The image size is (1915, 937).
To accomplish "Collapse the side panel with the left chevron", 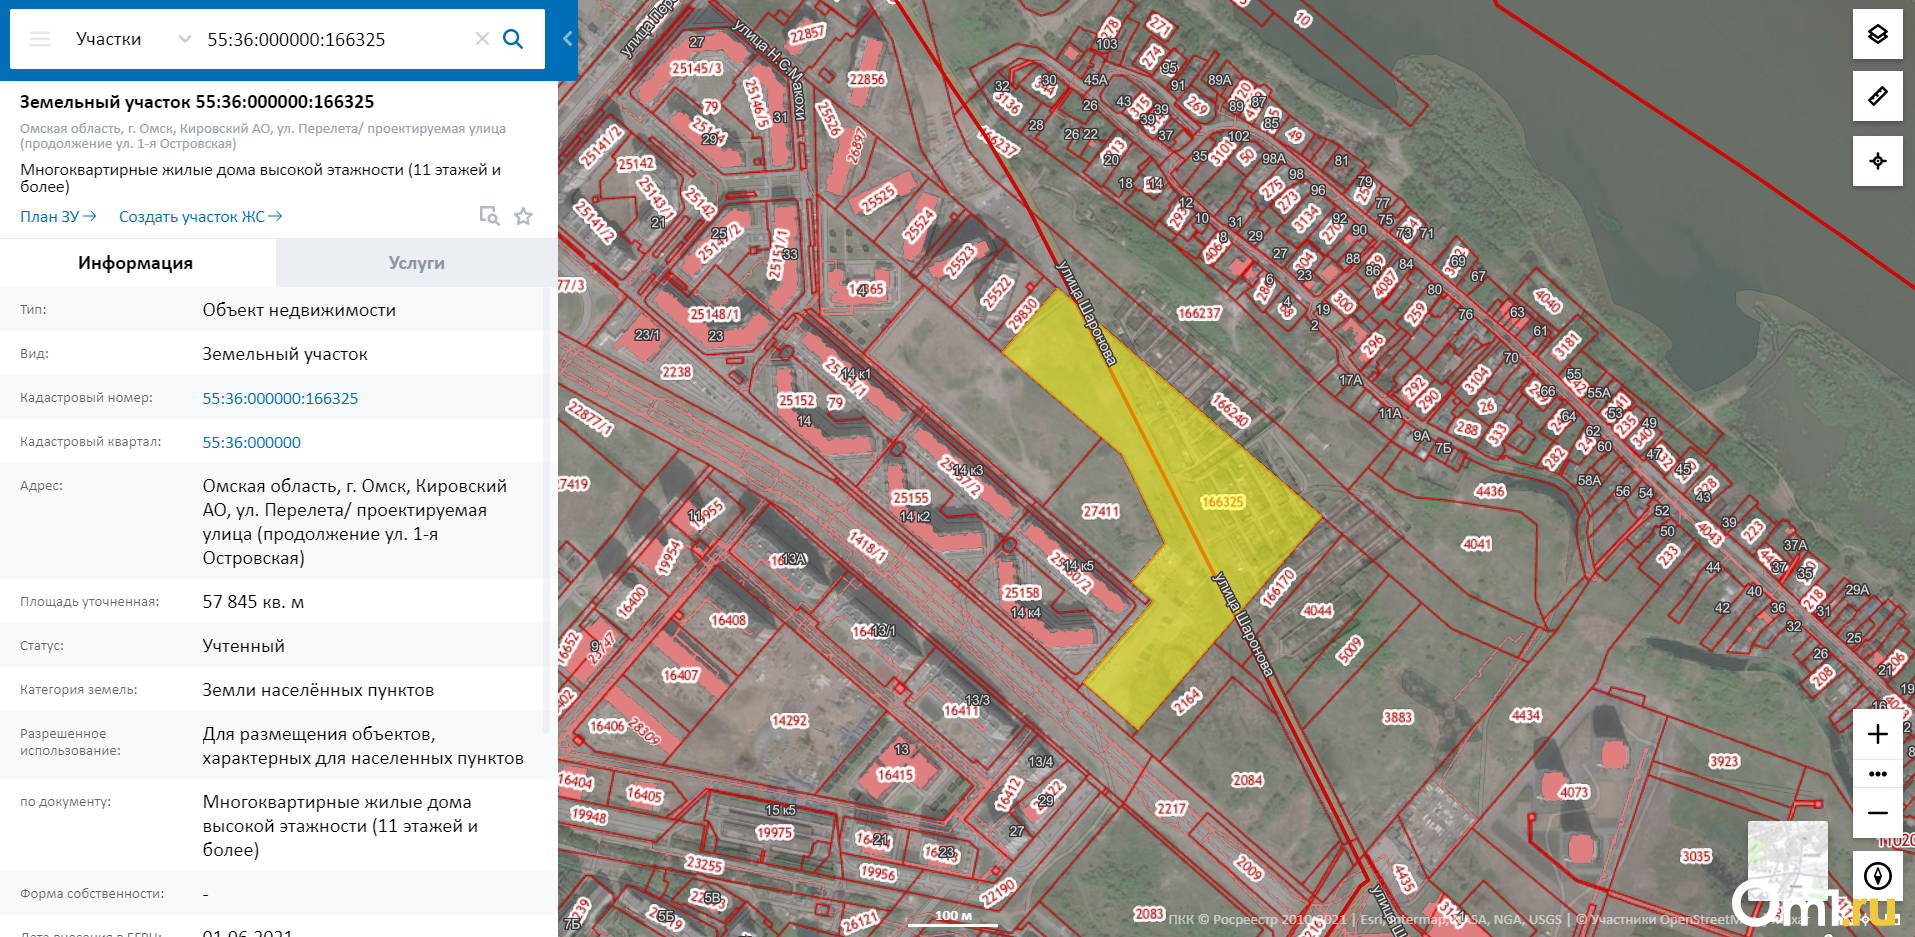I will pyautogui.click(x=567, y=39).
